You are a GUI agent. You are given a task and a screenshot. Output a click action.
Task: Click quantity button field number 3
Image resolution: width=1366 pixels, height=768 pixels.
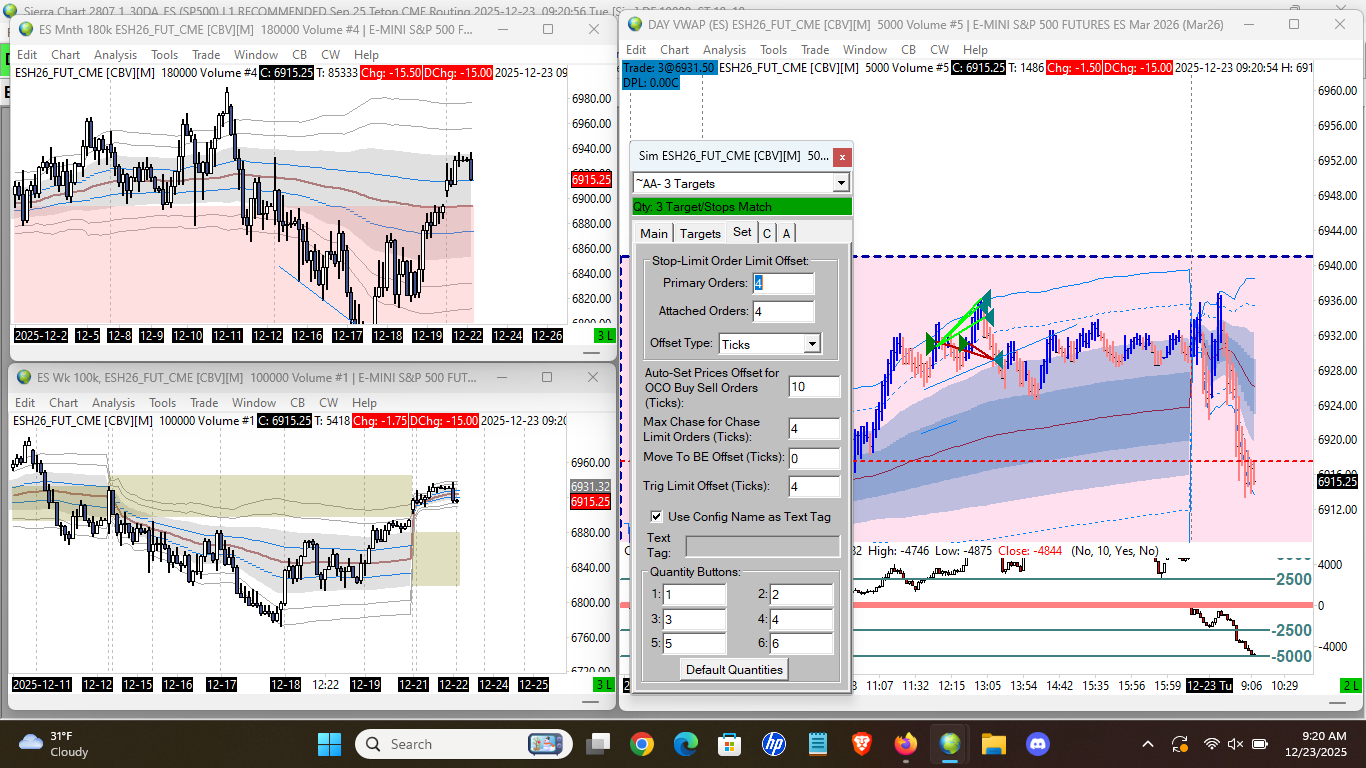click(x=694, y=620)
